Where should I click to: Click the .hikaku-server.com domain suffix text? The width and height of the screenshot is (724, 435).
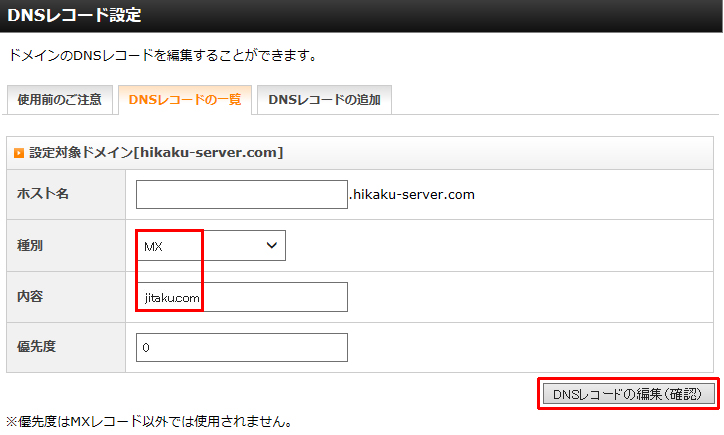click(412, 194)
